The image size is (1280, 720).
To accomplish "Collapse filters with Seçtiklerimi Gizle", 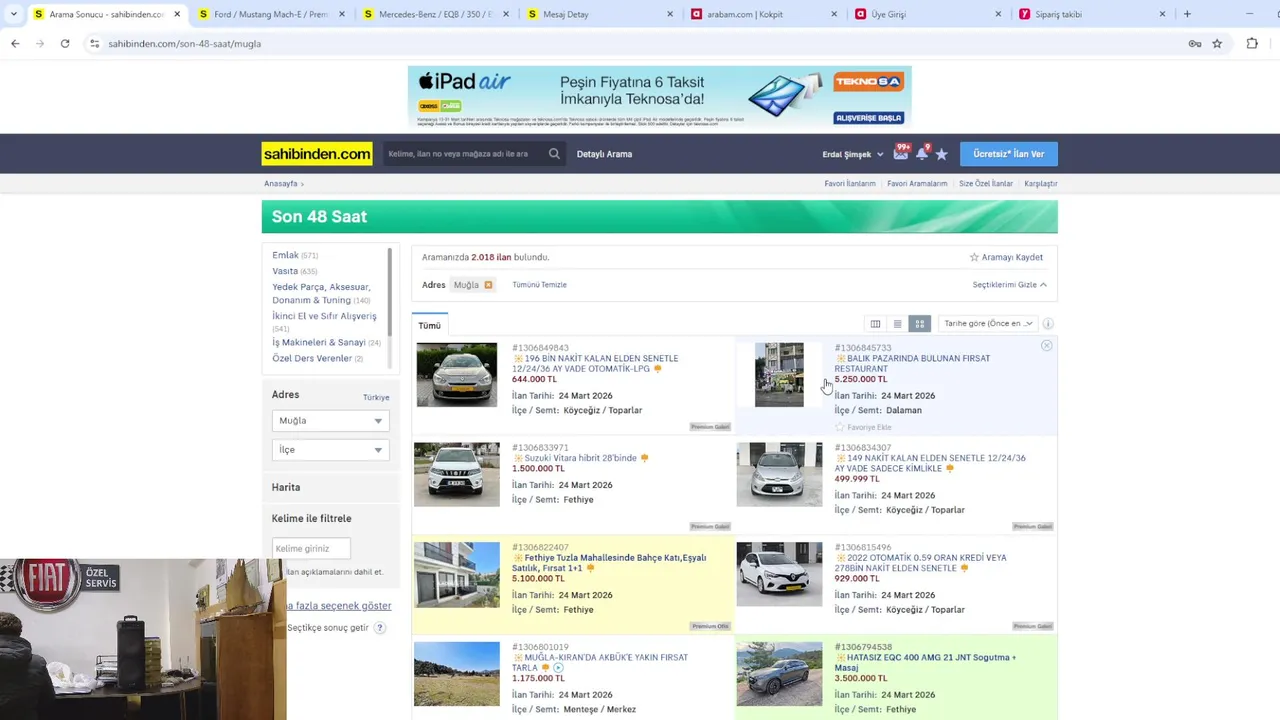I will [1009, 285].
